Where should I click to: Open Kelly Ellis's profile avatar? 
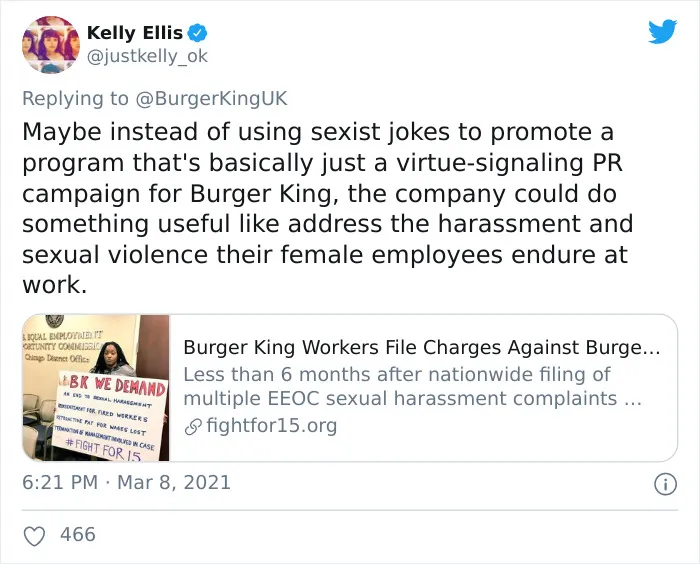(50, 44)
